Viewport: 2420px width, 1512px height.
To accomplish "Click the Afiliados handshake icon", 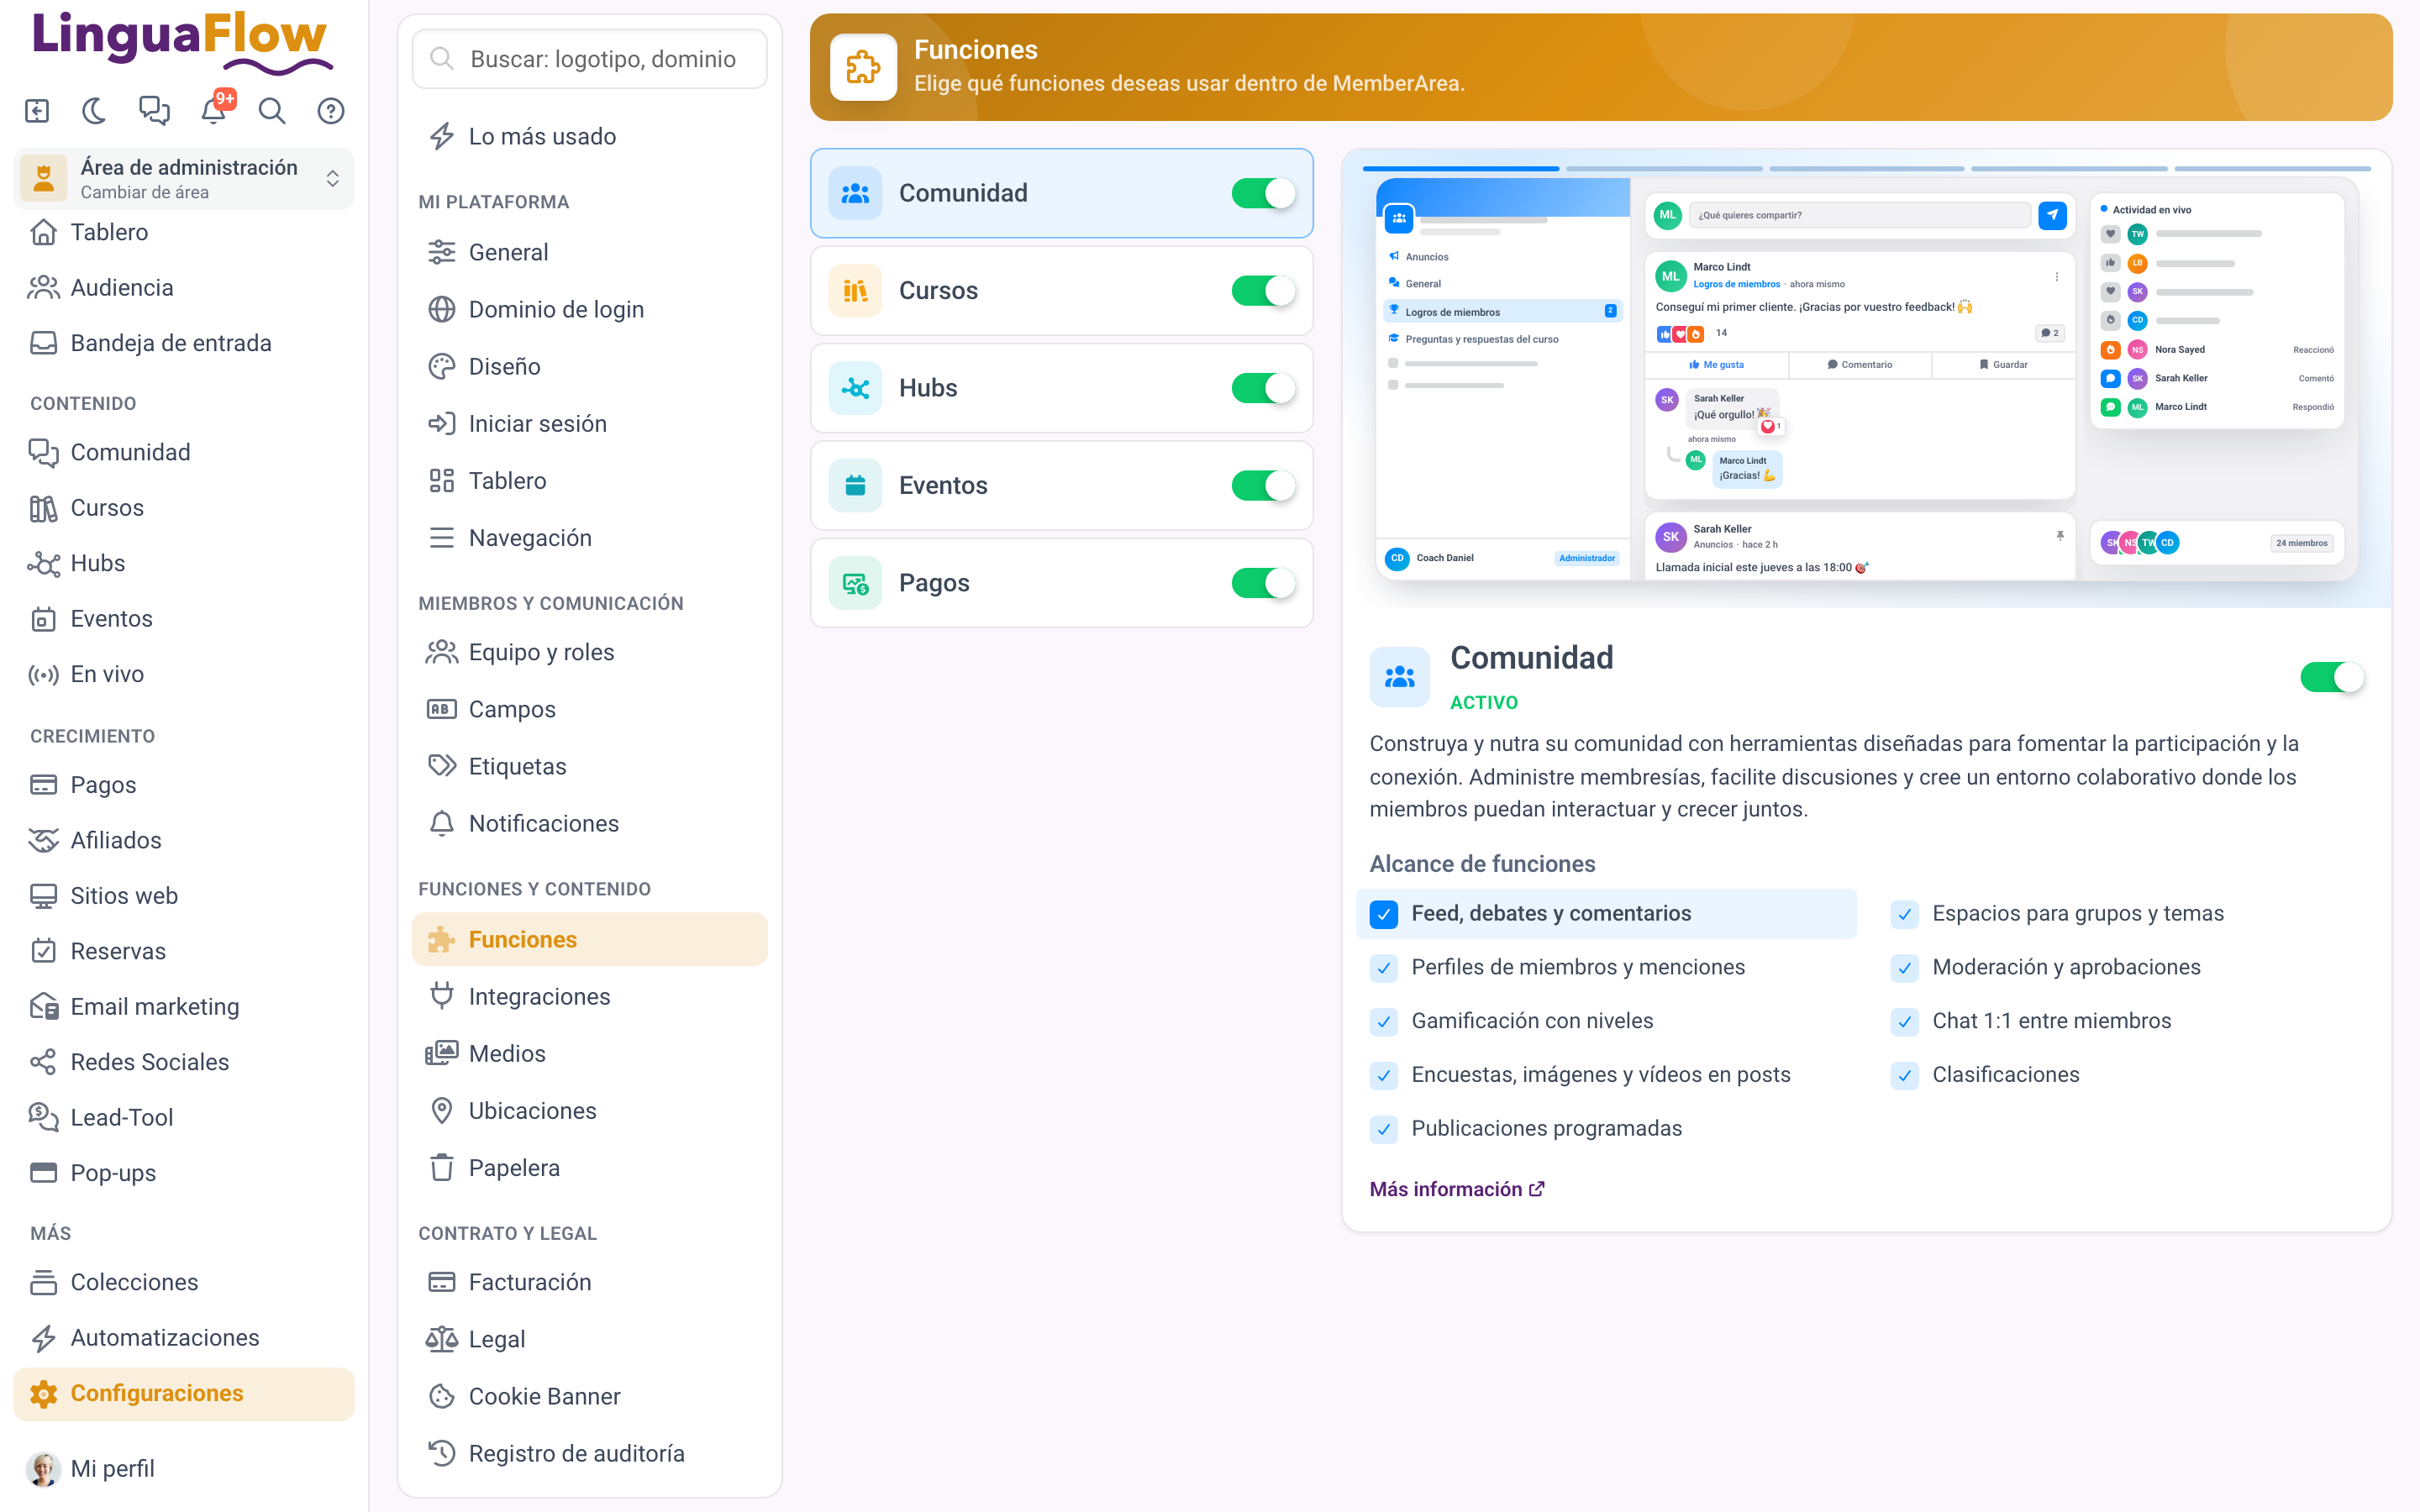I will [x=43, y=841].
